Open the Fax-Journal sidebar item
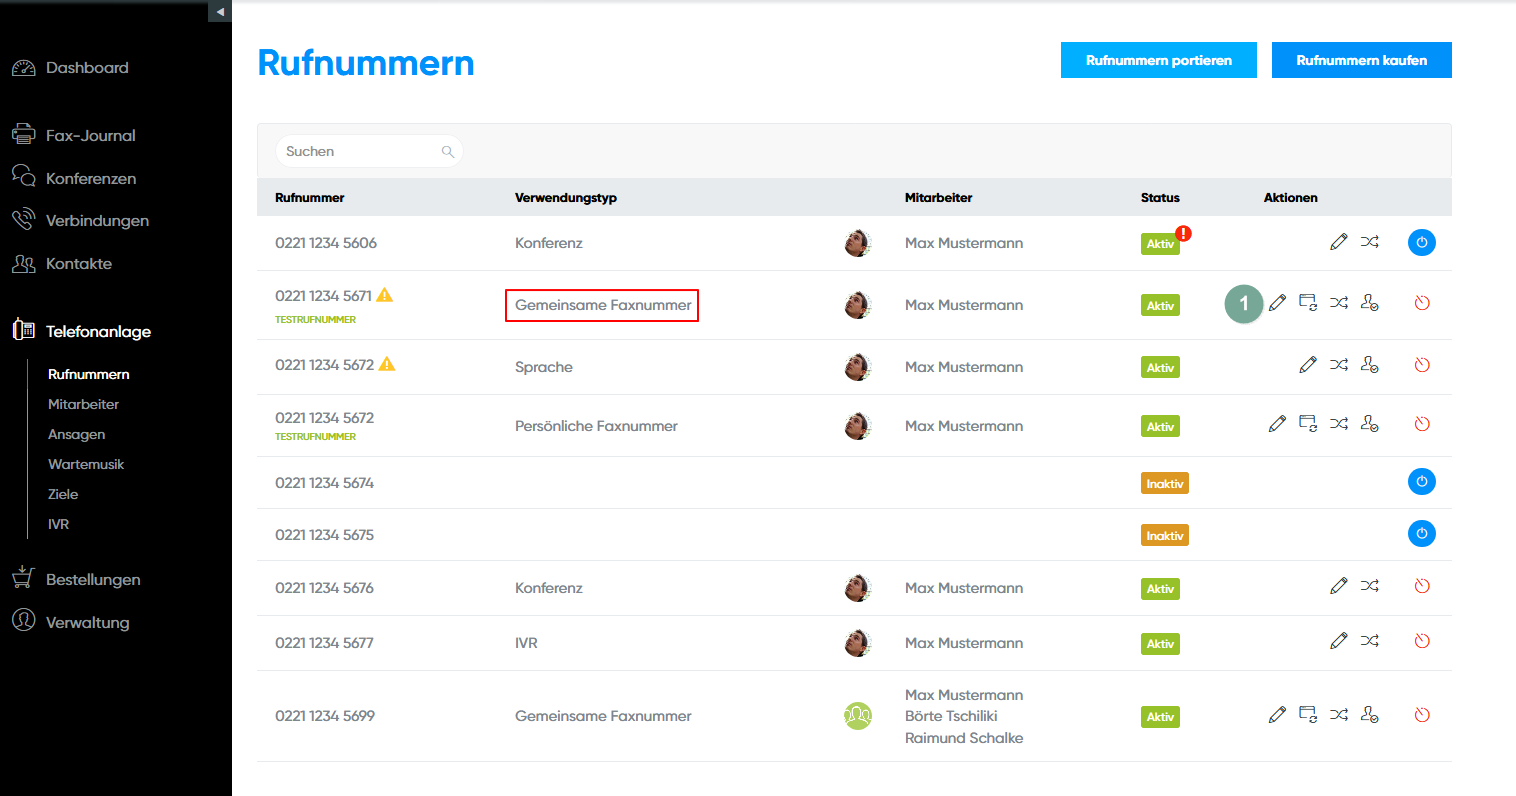Screen dimensions: 1516x796 coord(90,135)
